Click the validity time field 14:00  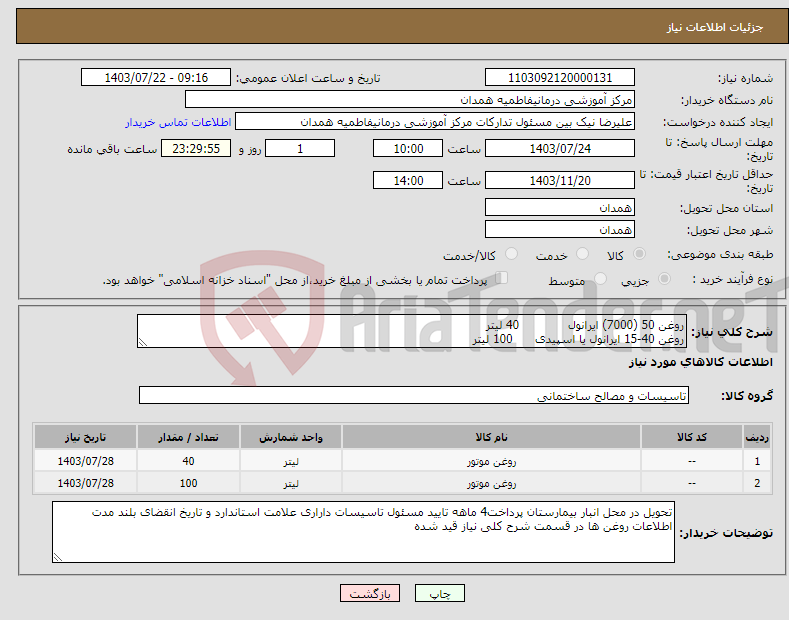[408, 180]
